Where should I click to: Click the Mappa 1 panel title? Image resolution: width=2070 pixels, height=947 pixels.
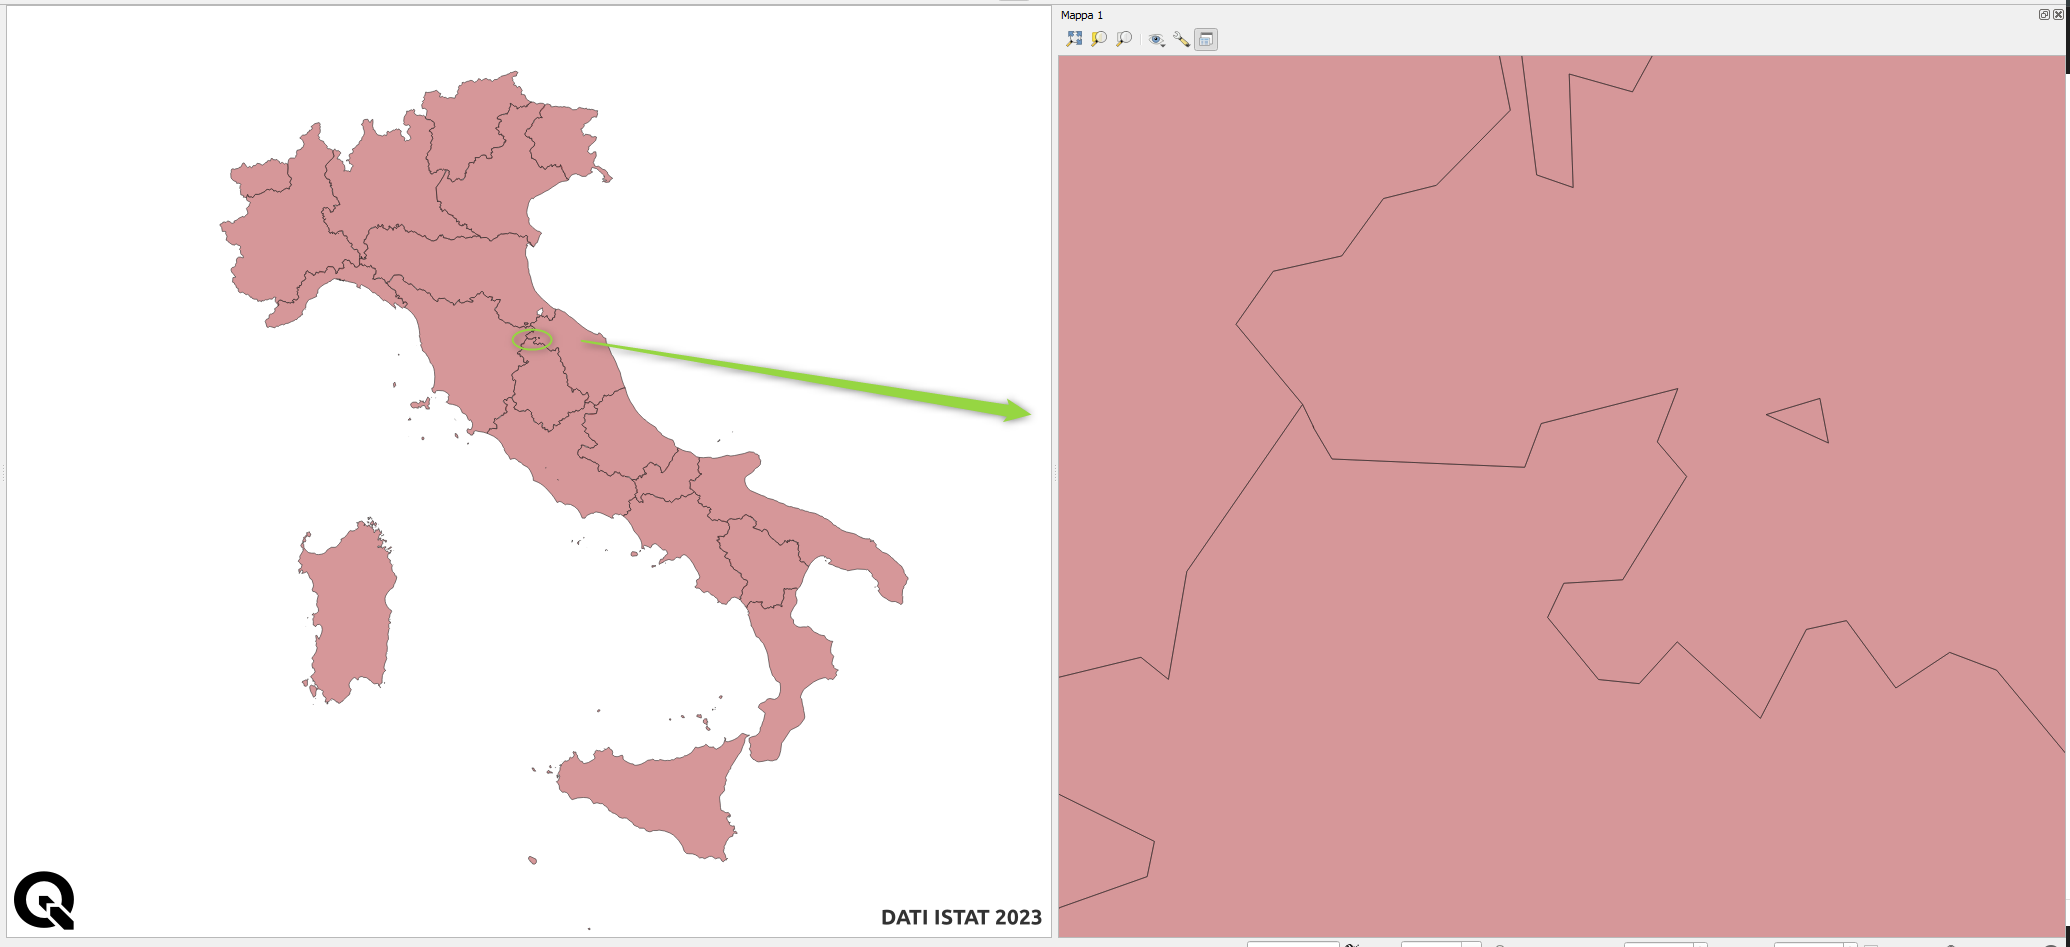[x=1082, y=15]
